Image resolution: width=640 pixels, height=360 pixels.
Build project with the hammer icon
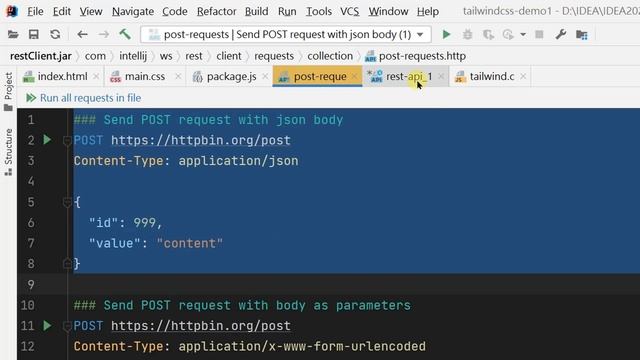125,34
